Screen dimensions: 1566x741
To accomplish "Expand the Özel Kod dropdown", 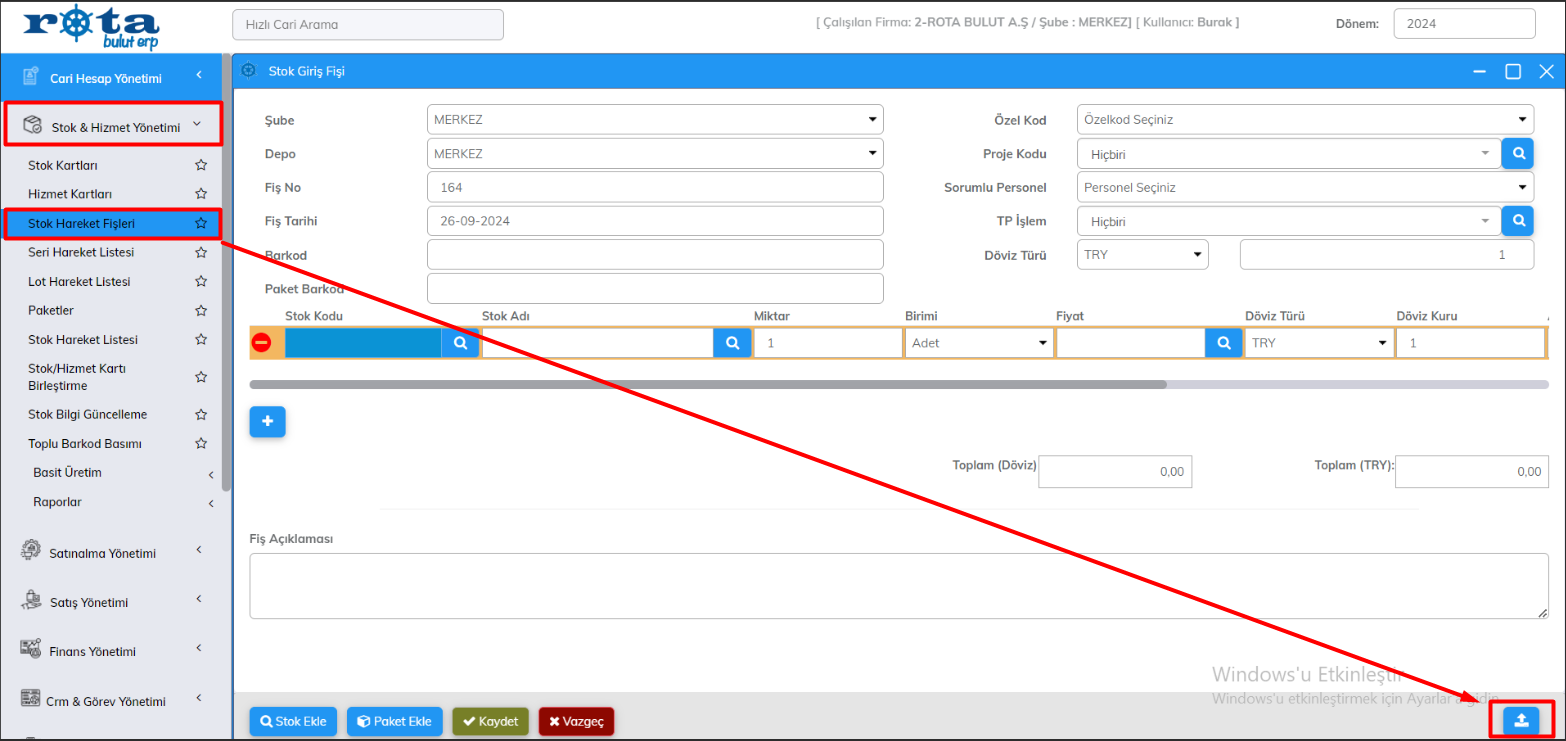I will coord(1305,120).
